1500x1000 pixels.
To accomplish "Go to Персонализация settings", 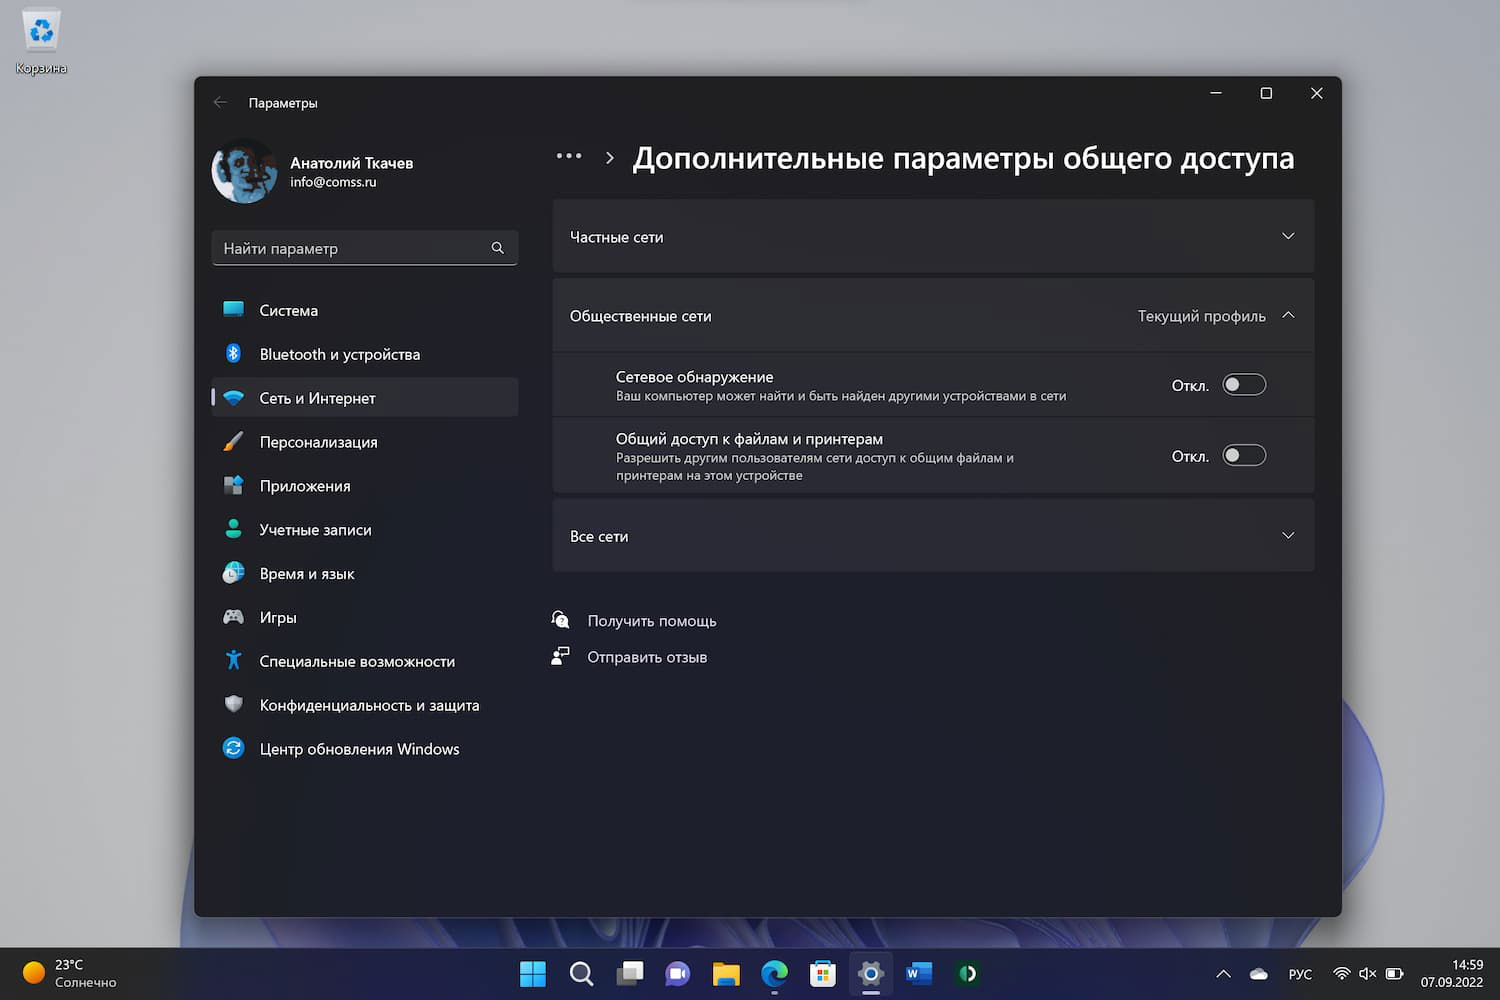I will [x=365, y=442].
